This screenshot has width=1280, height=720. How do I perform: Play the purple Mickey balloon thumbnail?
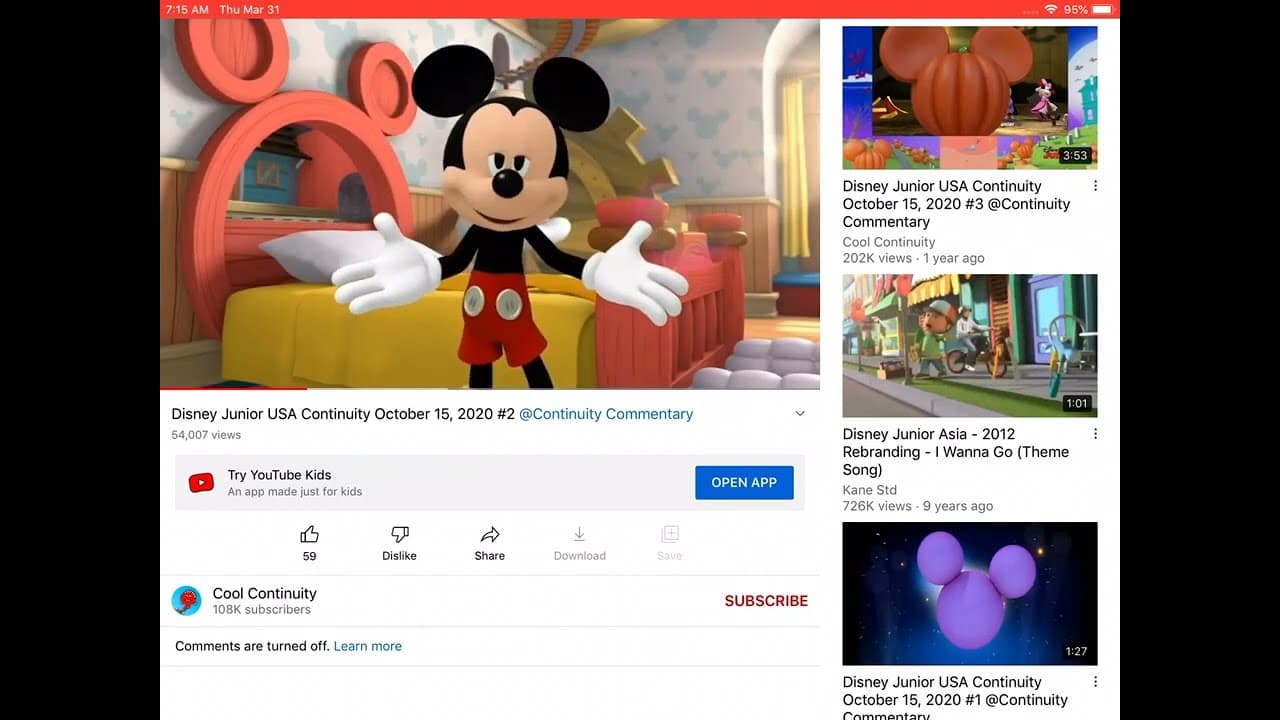[x=970, y=594]
